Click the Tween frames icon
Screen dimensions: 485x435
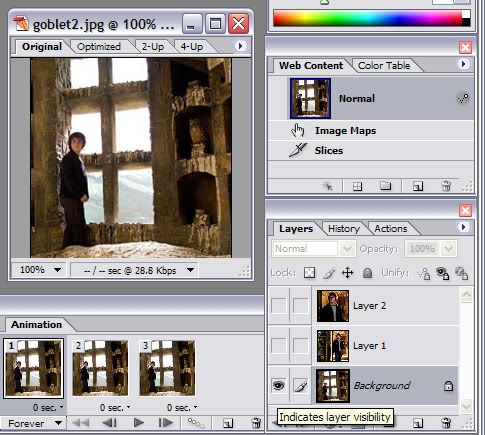click(196, 423)
